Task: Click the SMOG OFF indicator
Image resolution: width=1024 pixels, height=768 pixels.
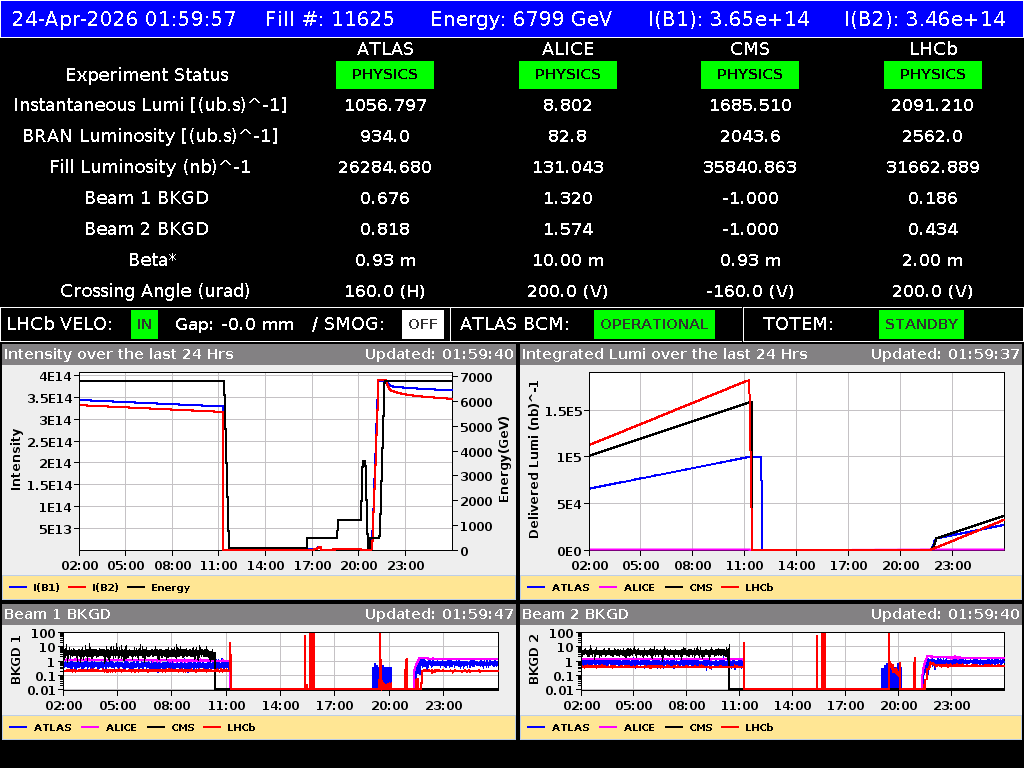Action: 423,325
